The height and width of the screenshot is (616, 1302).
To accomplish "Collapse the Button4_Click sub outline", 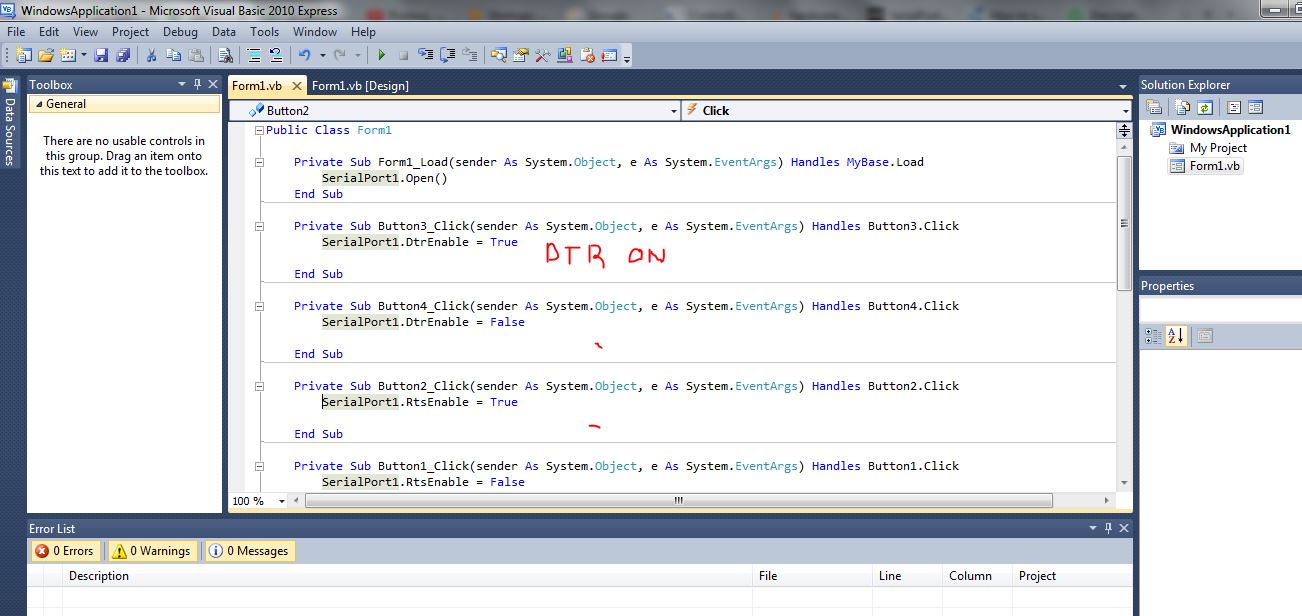I will 259,306.
